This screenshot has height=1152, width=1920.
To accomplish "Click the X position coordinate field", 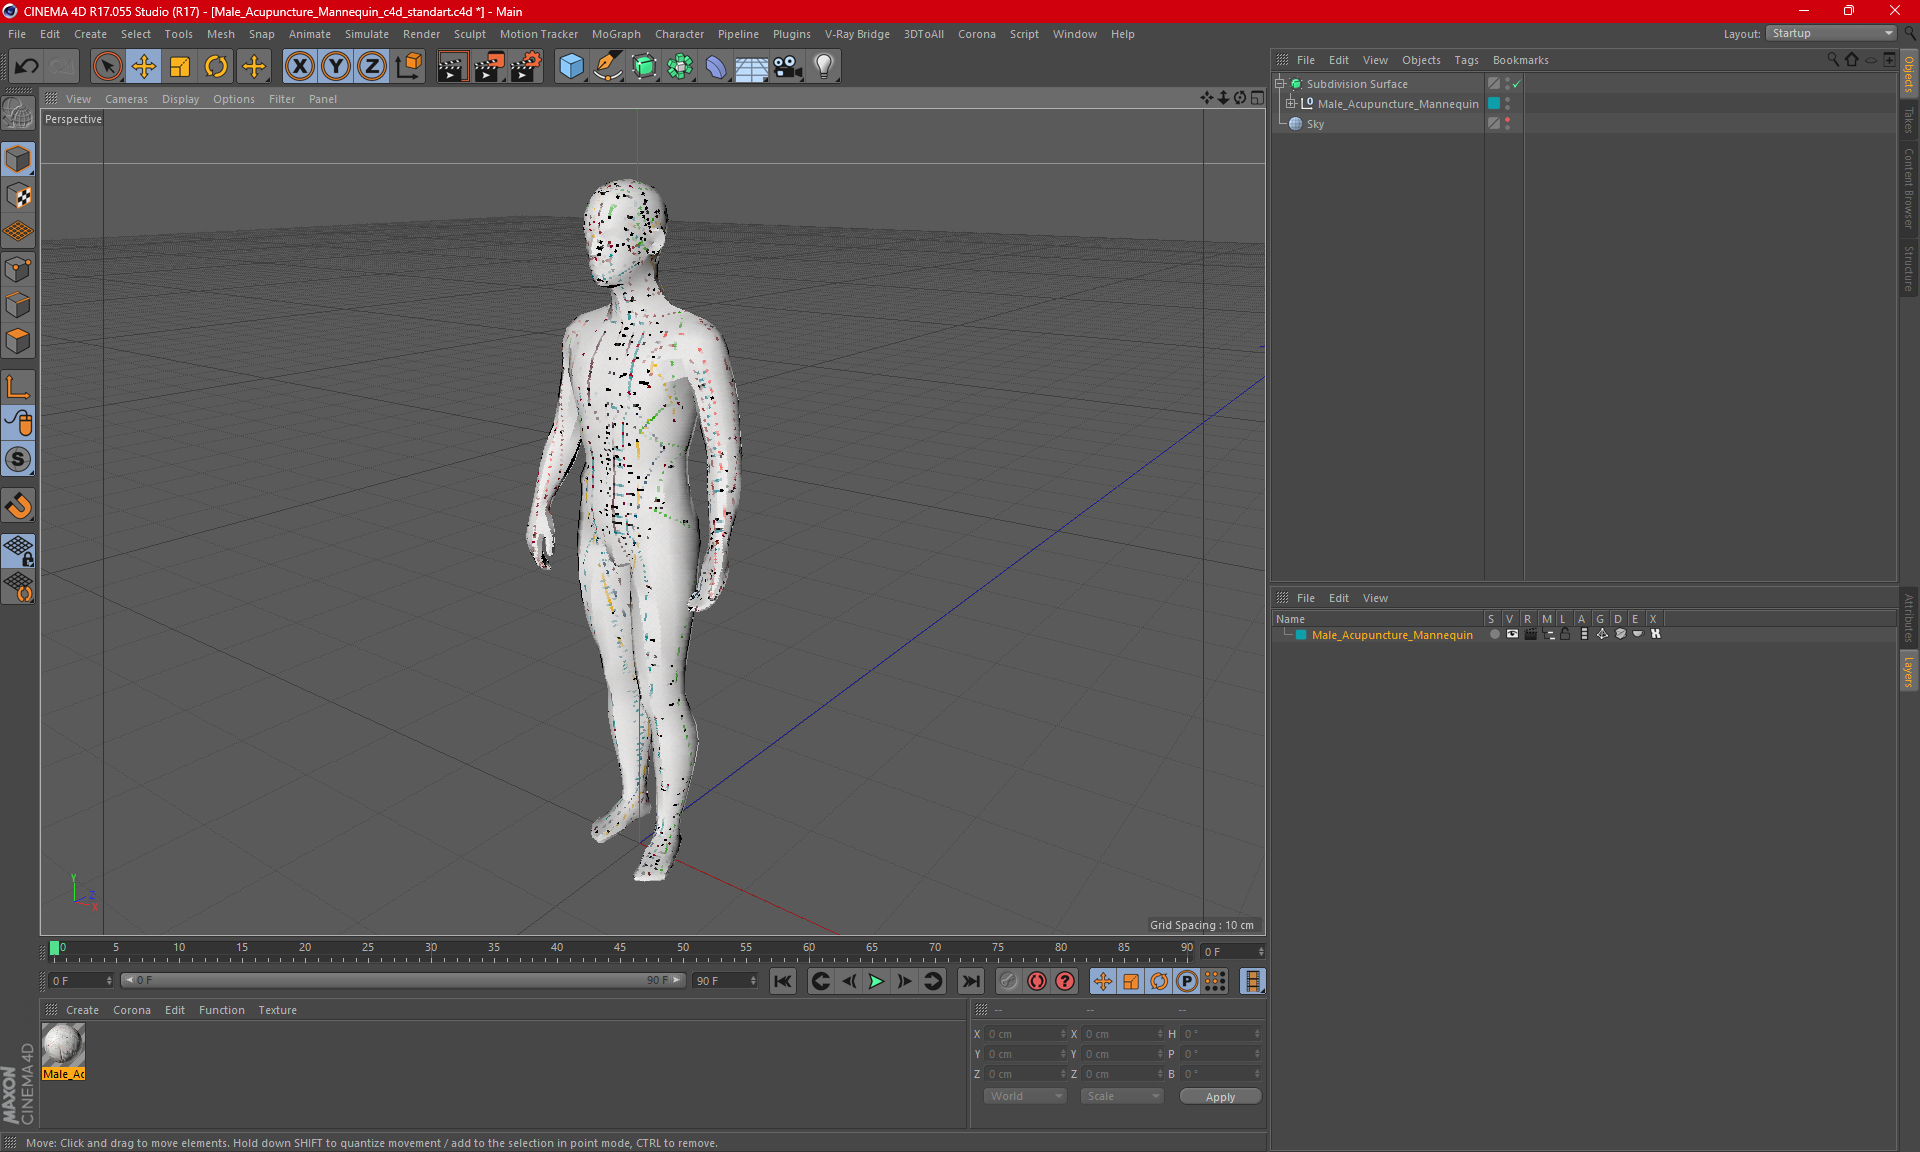I will [x=1025, y=1034].
